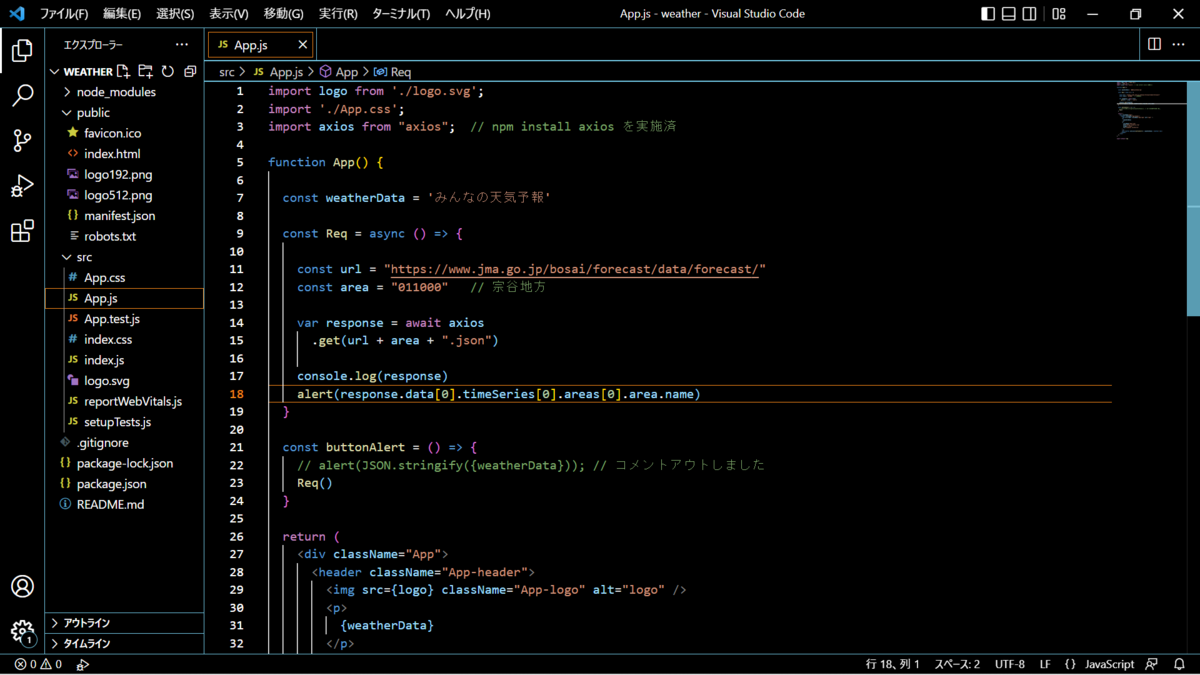Open 表示(V) menu

coord(229,14)
